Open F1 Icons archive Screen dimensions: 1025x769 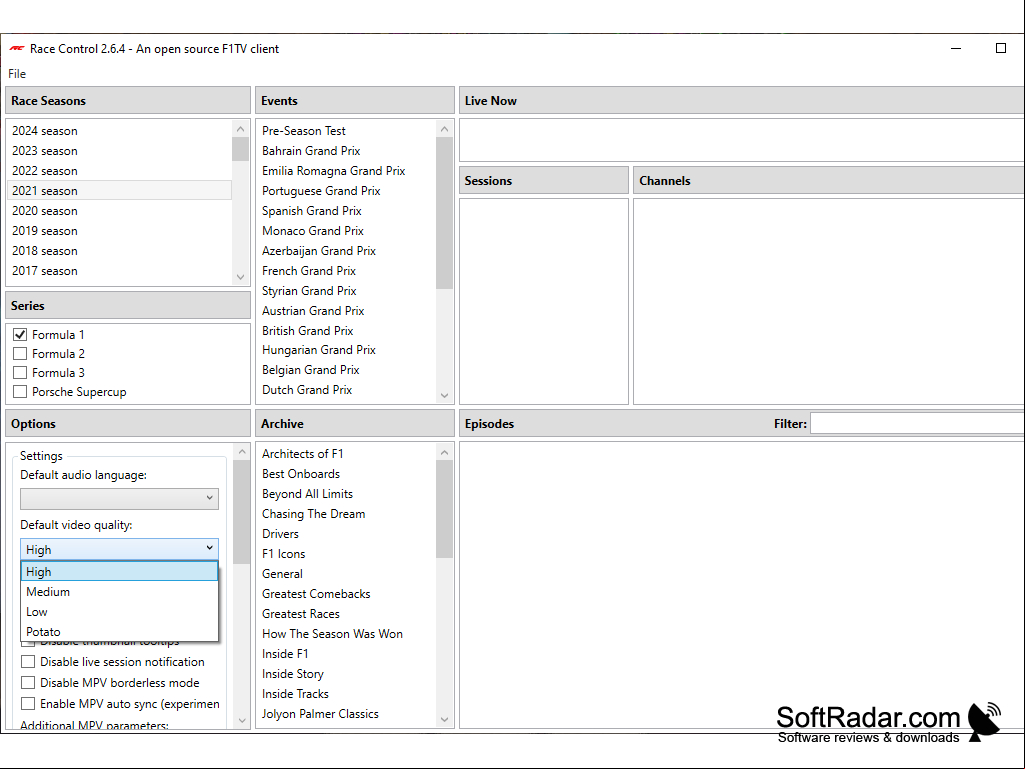coord(346,554)
